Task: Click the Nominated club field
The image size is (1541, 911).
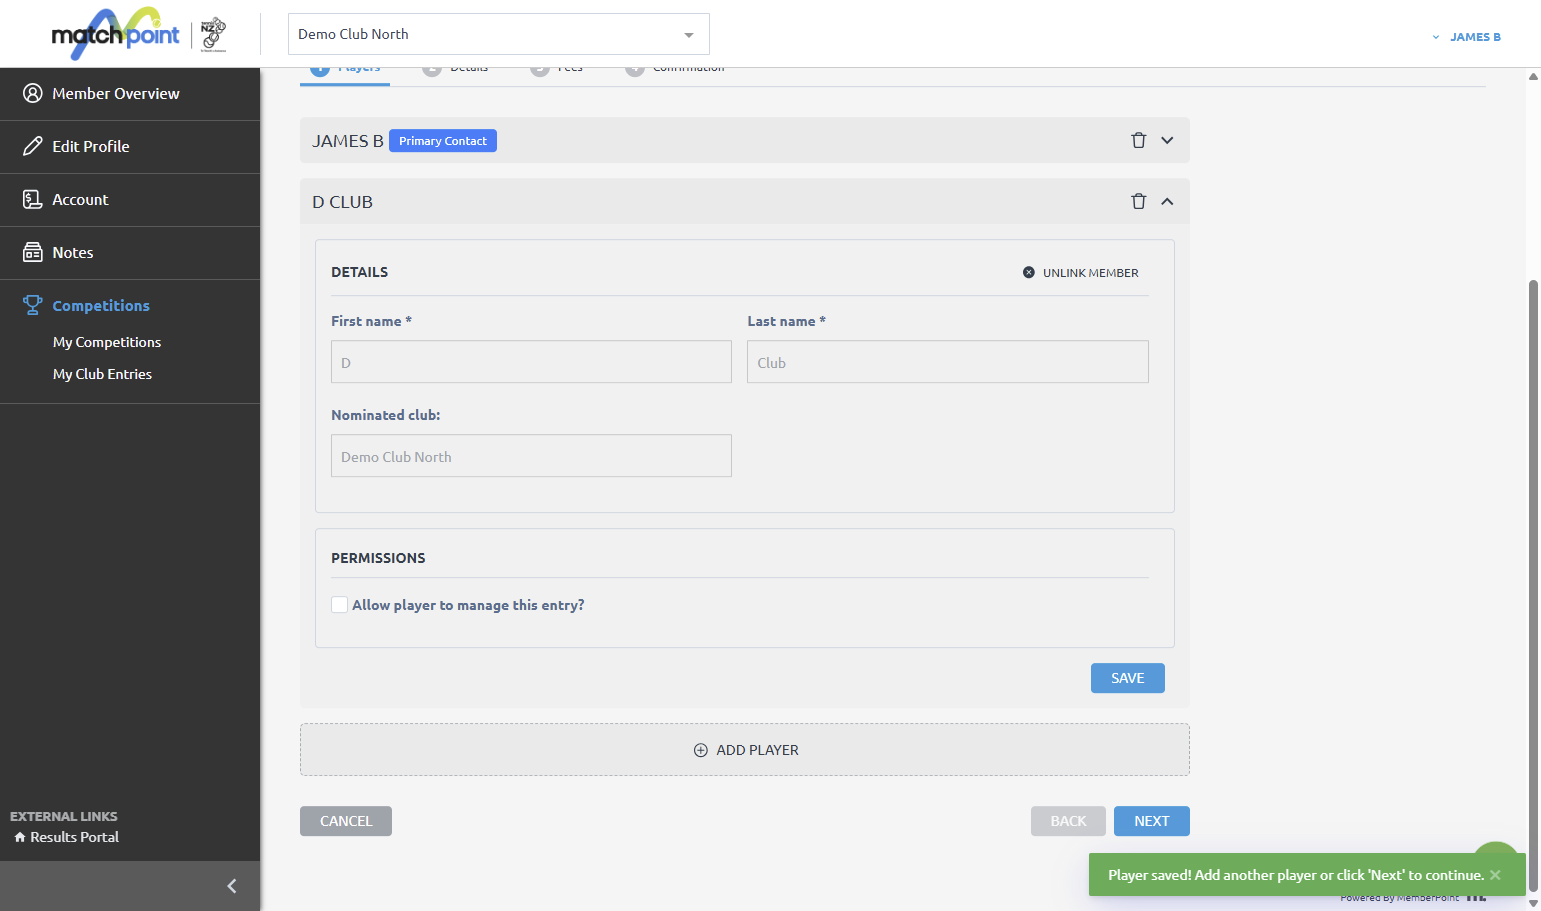Action: 531,456
